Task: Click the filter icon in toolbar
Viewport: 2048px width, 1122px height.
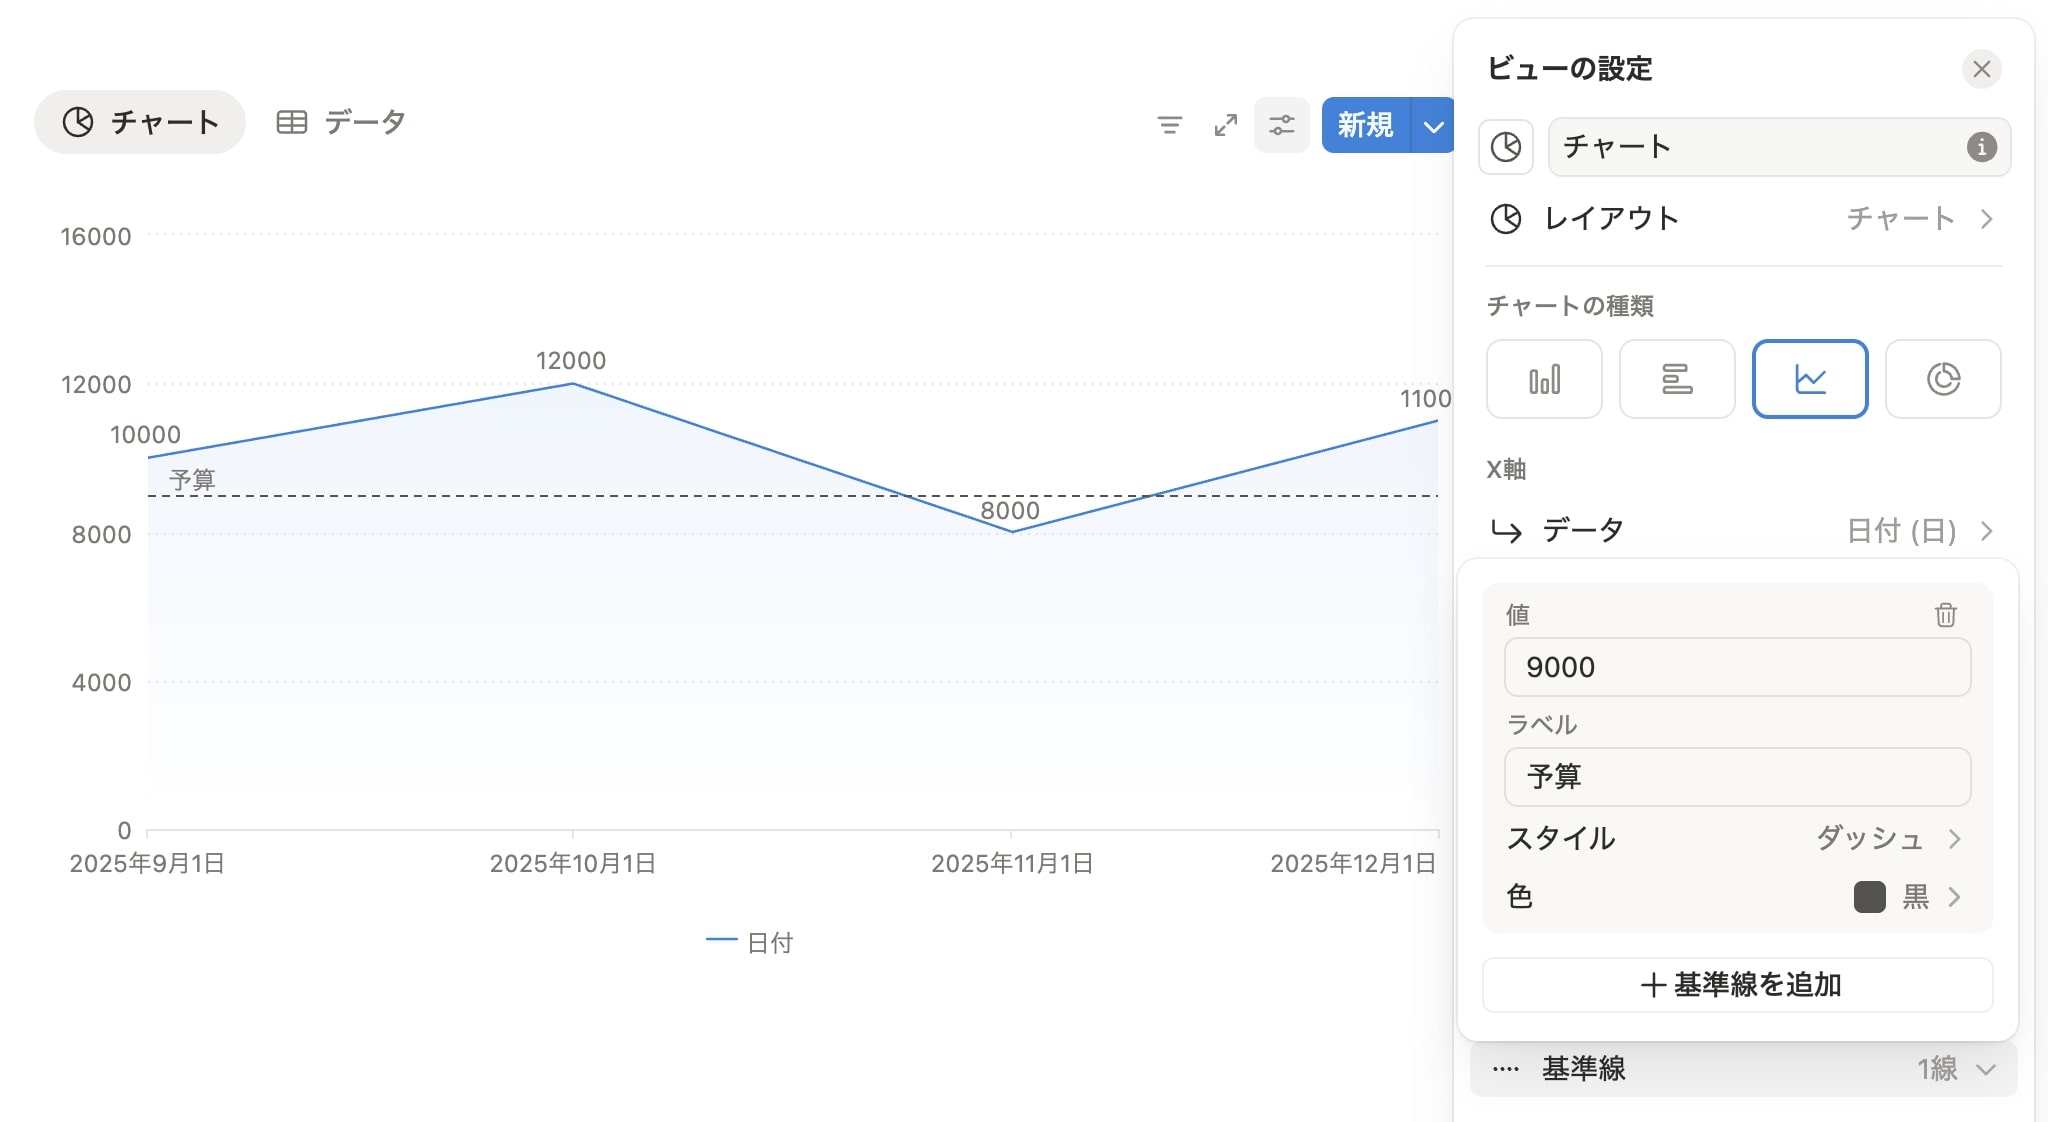Action: pos(1169,125)
